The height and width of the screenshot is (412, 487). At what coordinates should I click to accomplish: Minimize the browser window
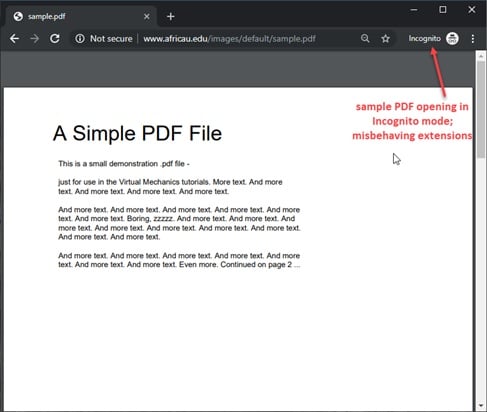coord(414,10)
